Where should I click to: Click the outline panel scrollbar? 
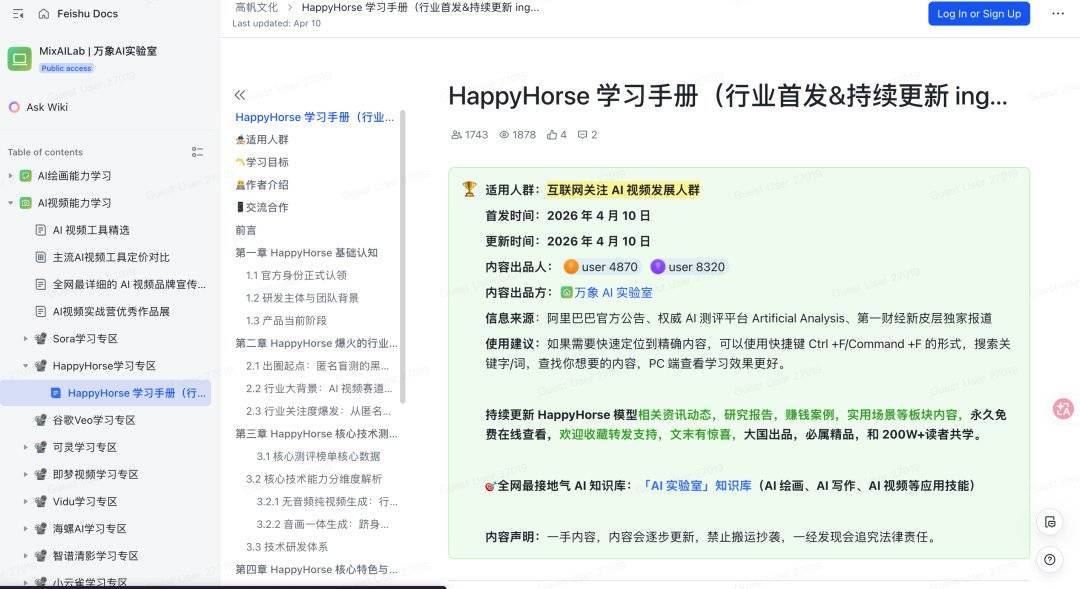403,256
